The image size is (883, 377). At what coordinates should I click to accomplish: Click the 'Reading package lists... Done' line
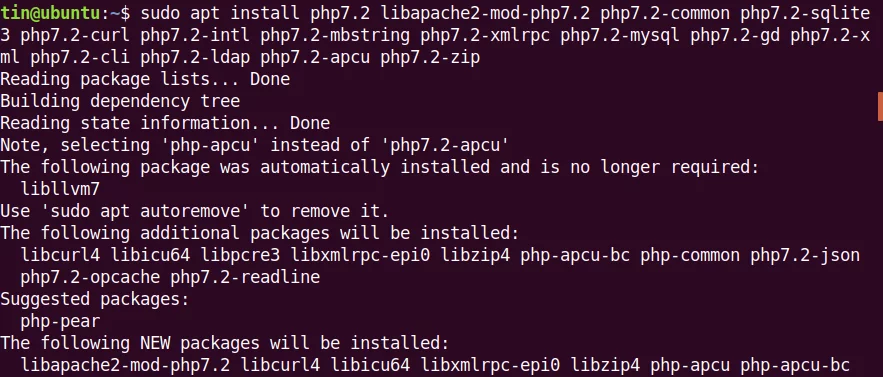point(145,79)
